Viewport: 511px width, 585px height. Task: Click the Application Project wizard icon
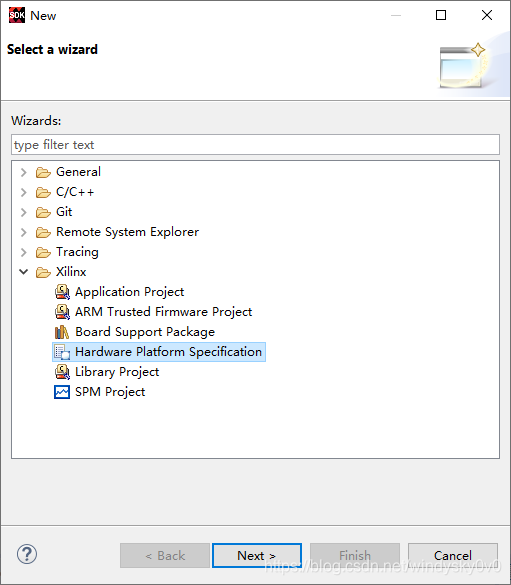point(62,292)
